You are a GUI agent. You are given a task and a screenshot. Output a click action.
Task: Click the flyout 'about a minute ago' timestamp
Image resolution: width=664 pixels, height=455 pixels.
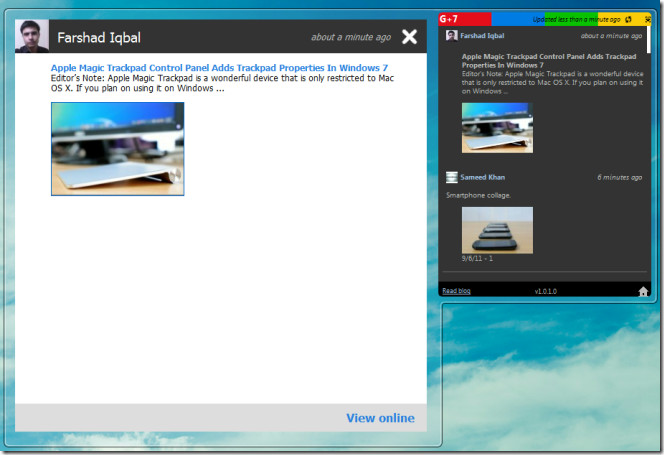[351, 37]
